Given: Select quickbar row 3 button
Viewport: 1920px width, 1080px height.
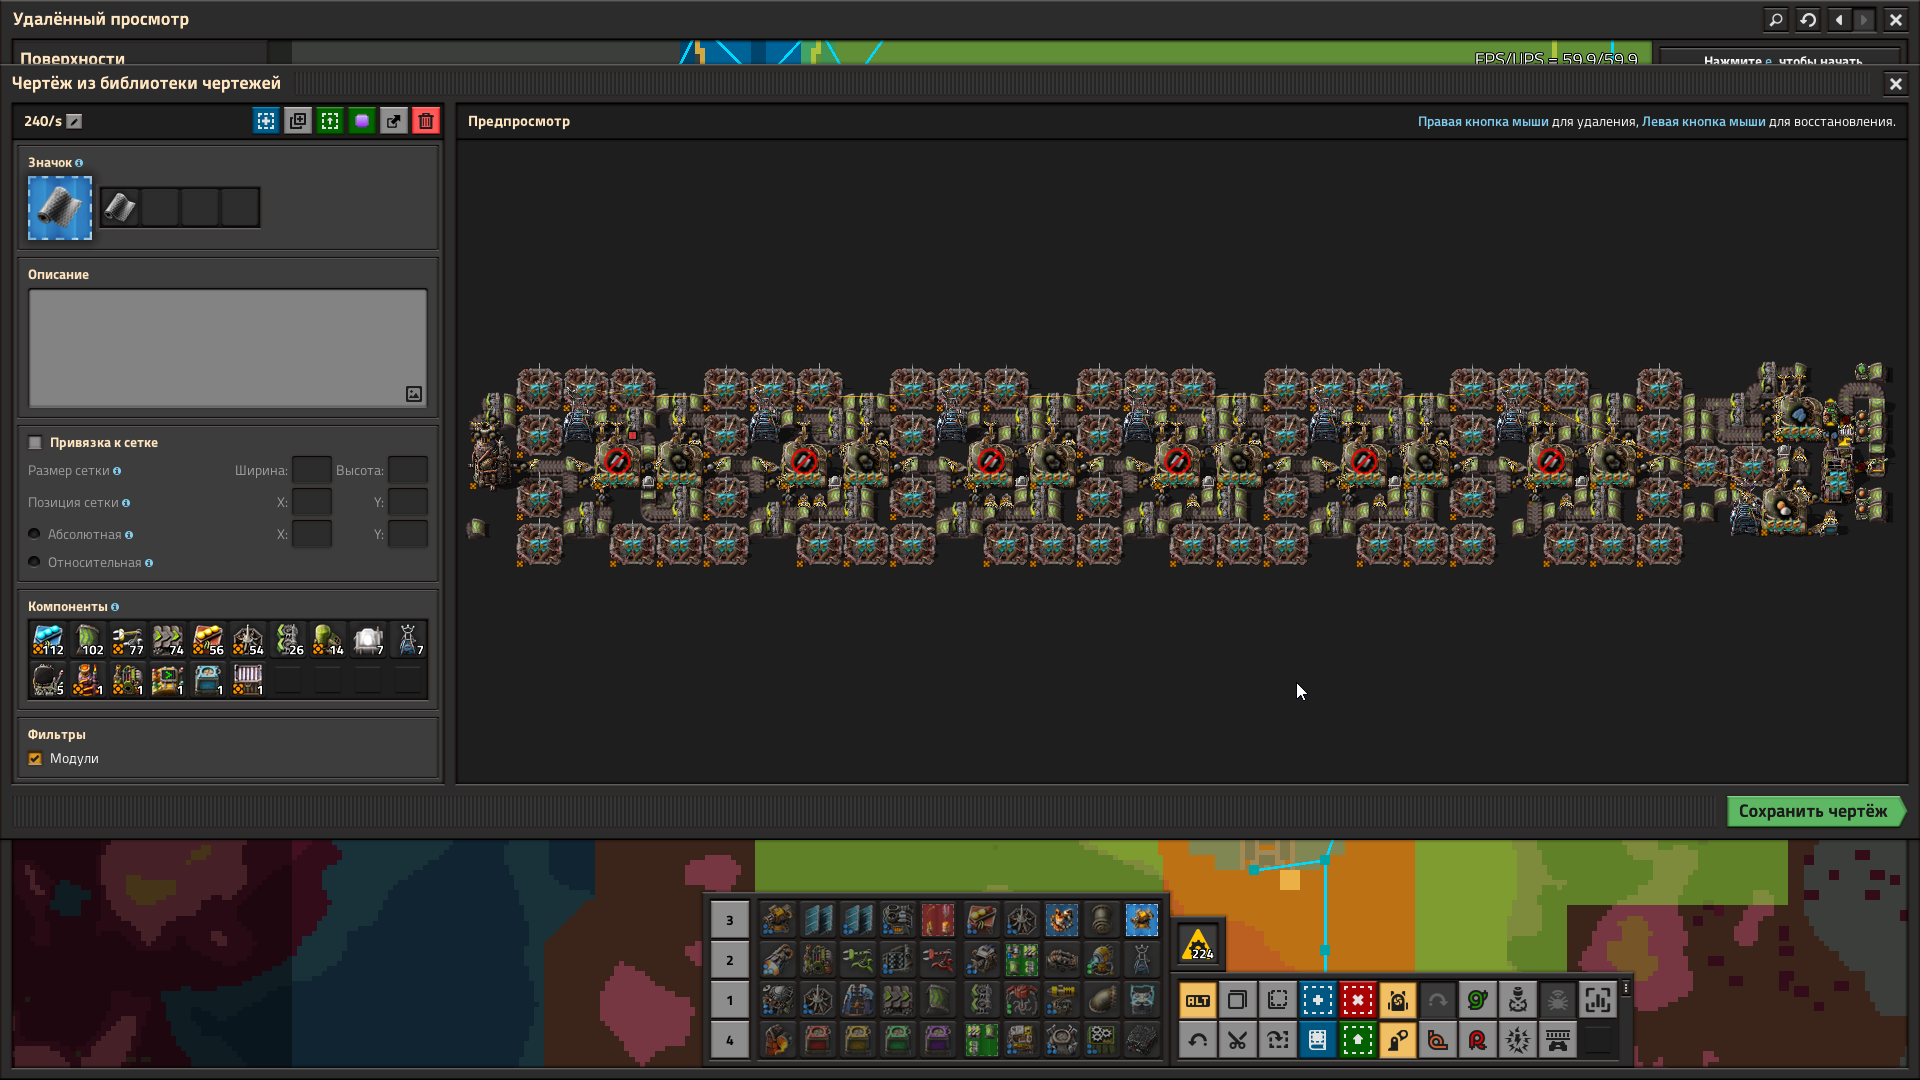Looking at the screenshot, I should pyautogui.click(x=730, y=920).
